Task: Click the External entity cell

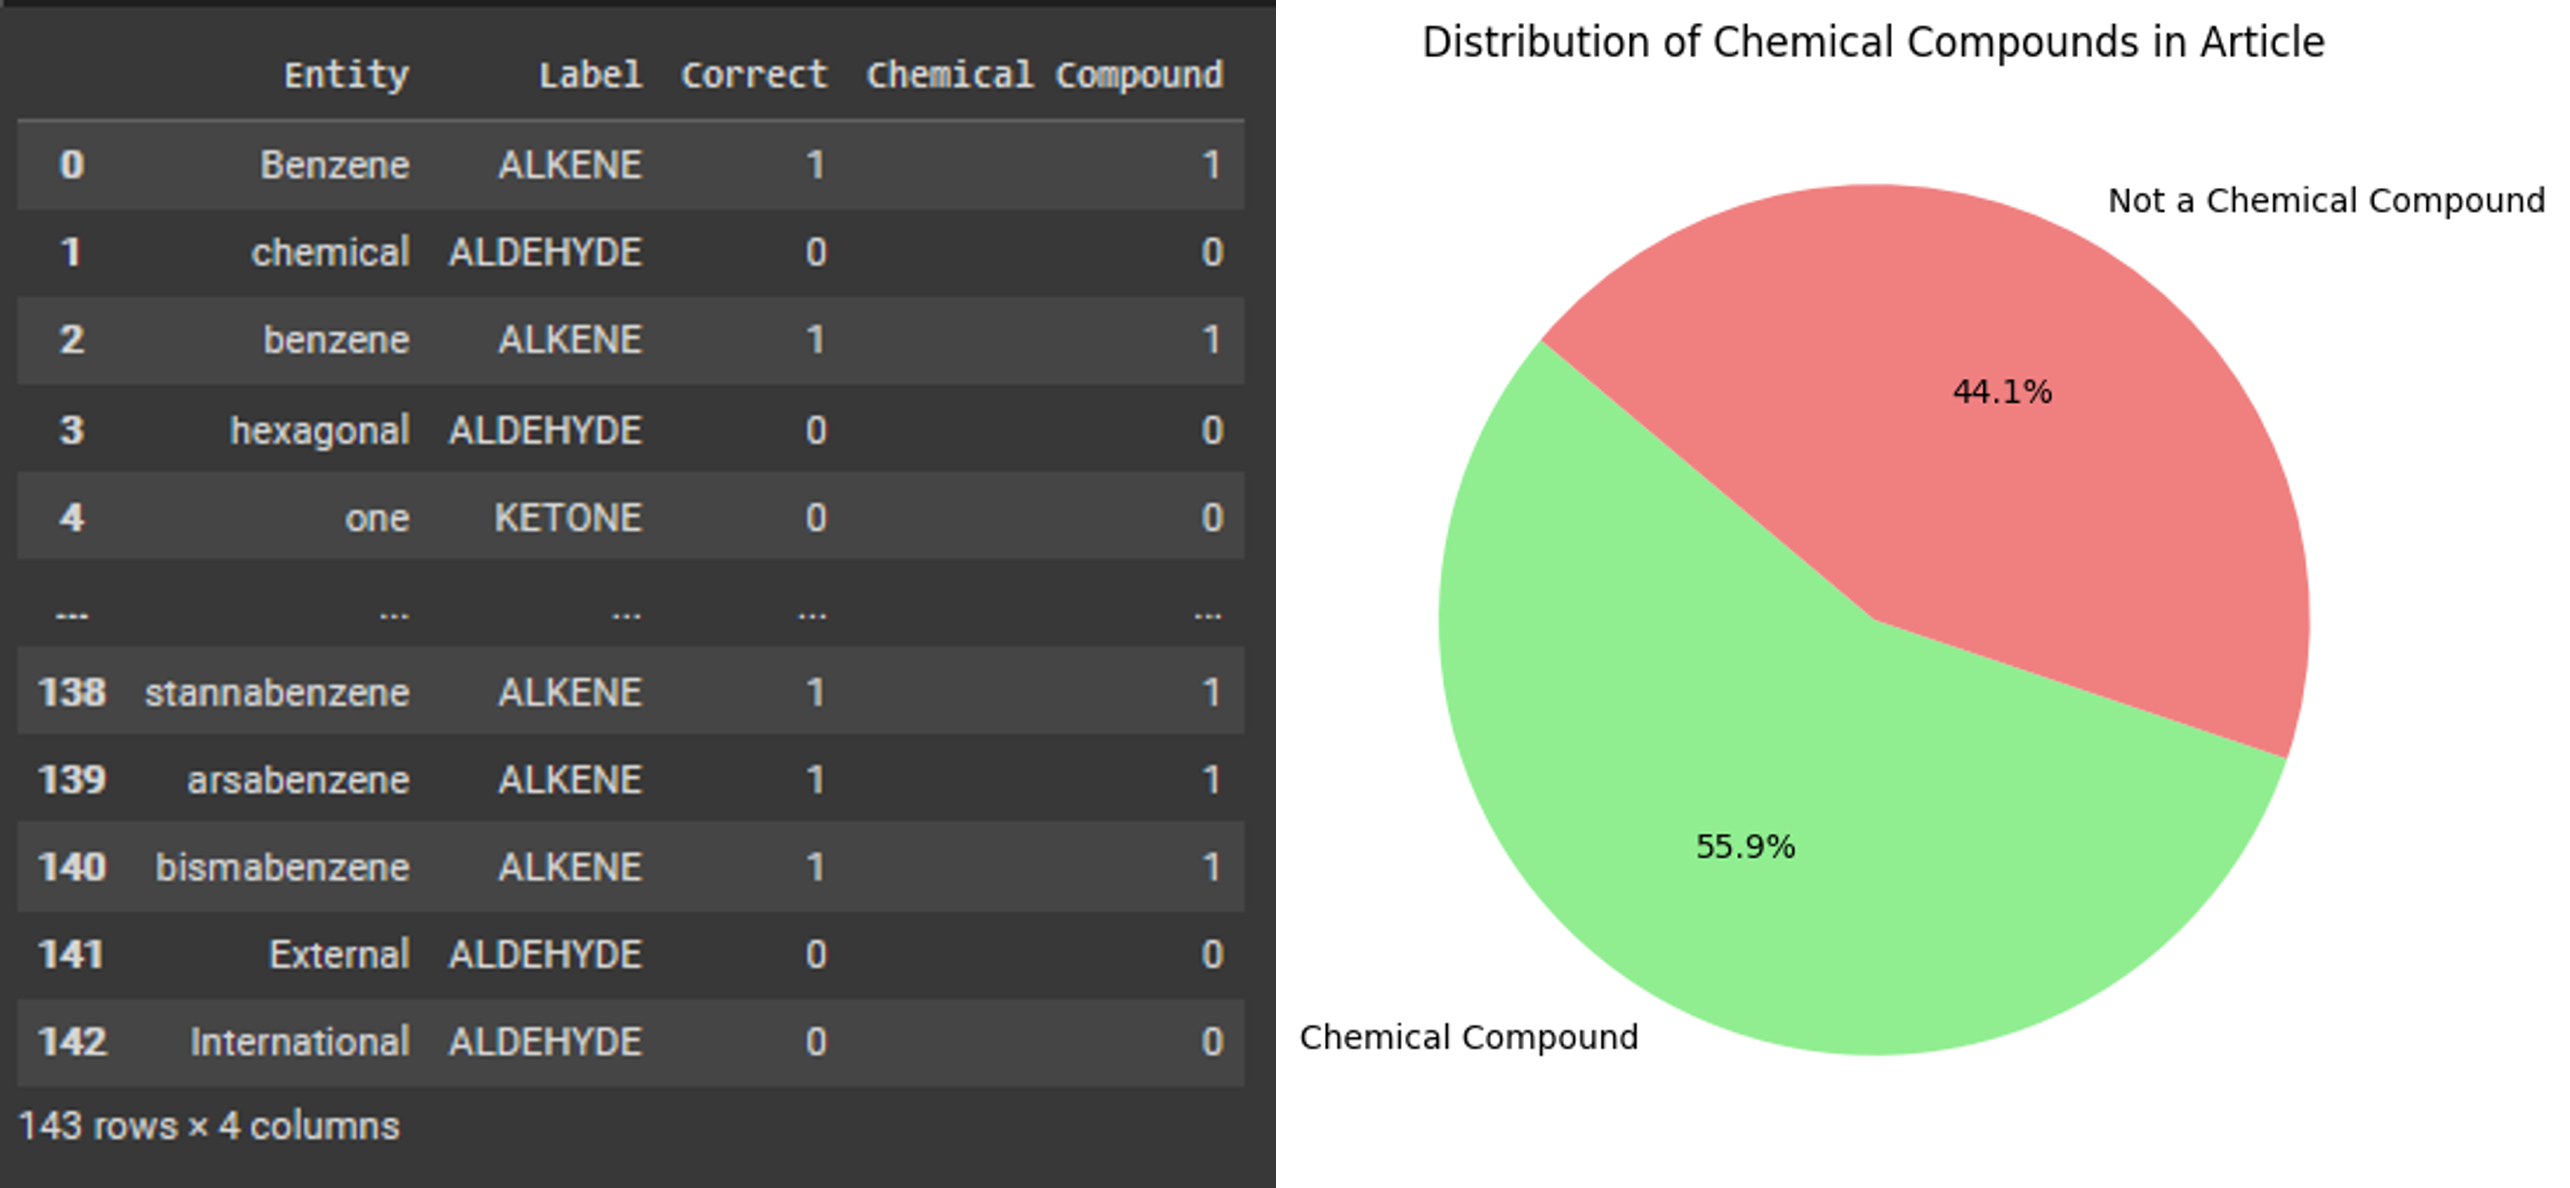Action: 339,954
